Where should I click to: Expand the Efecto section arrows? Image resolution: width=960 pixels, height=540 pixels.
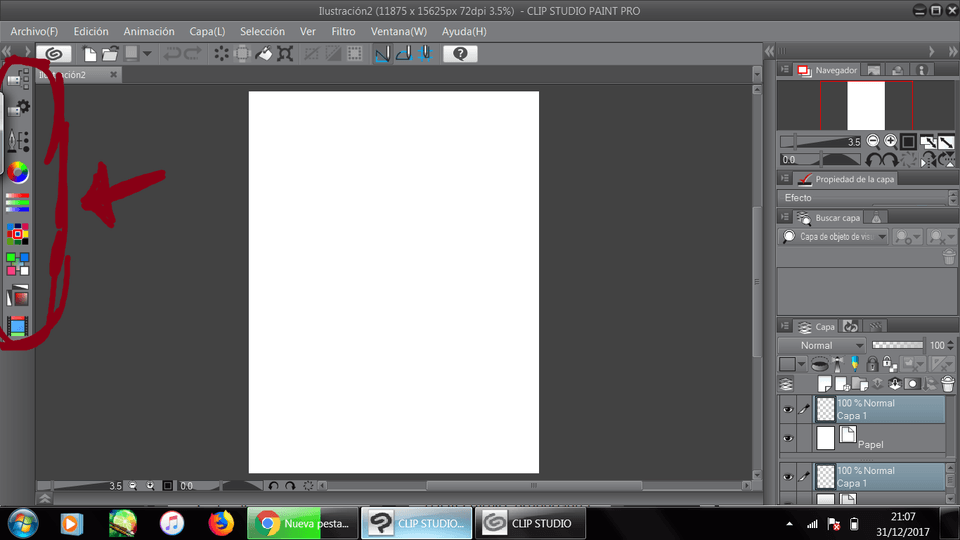953,198
